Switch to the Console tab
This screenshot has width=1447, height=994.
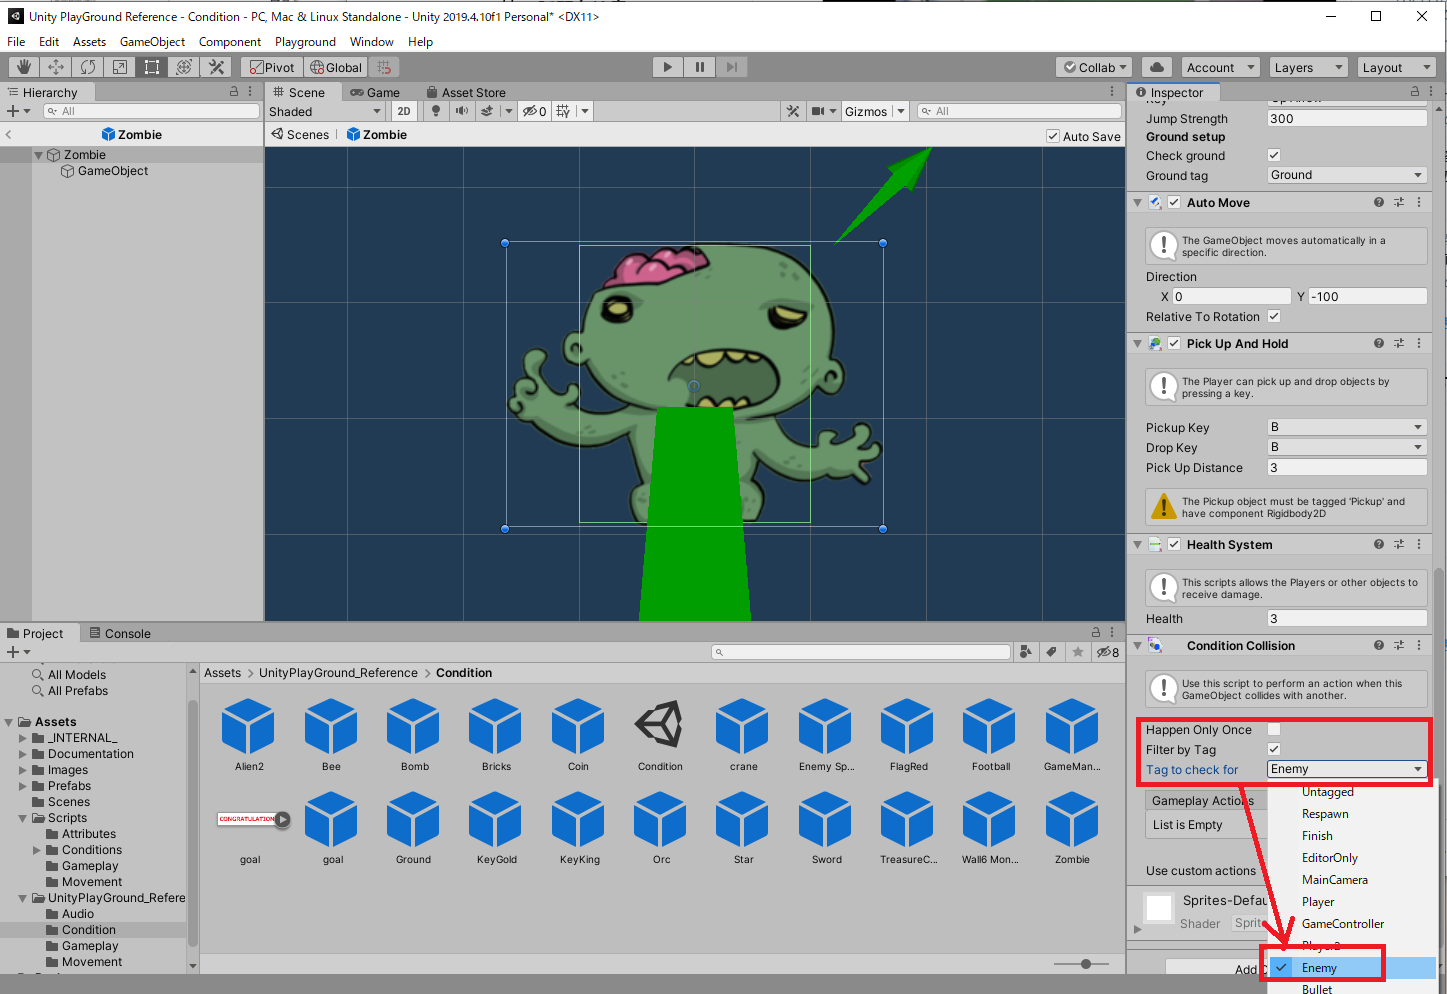pyautogui.click(x=120, y=633)
